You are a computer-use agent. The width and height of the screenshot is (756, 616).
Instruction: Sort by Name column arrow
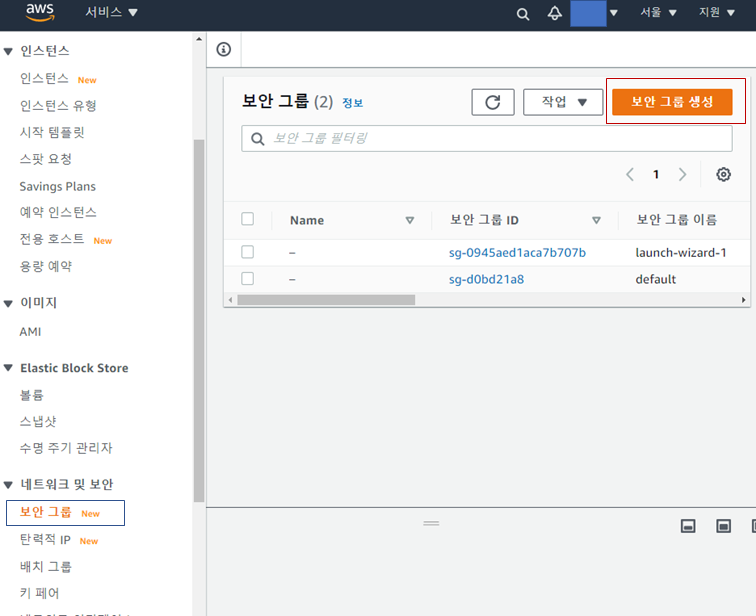(x=410, y=220)
